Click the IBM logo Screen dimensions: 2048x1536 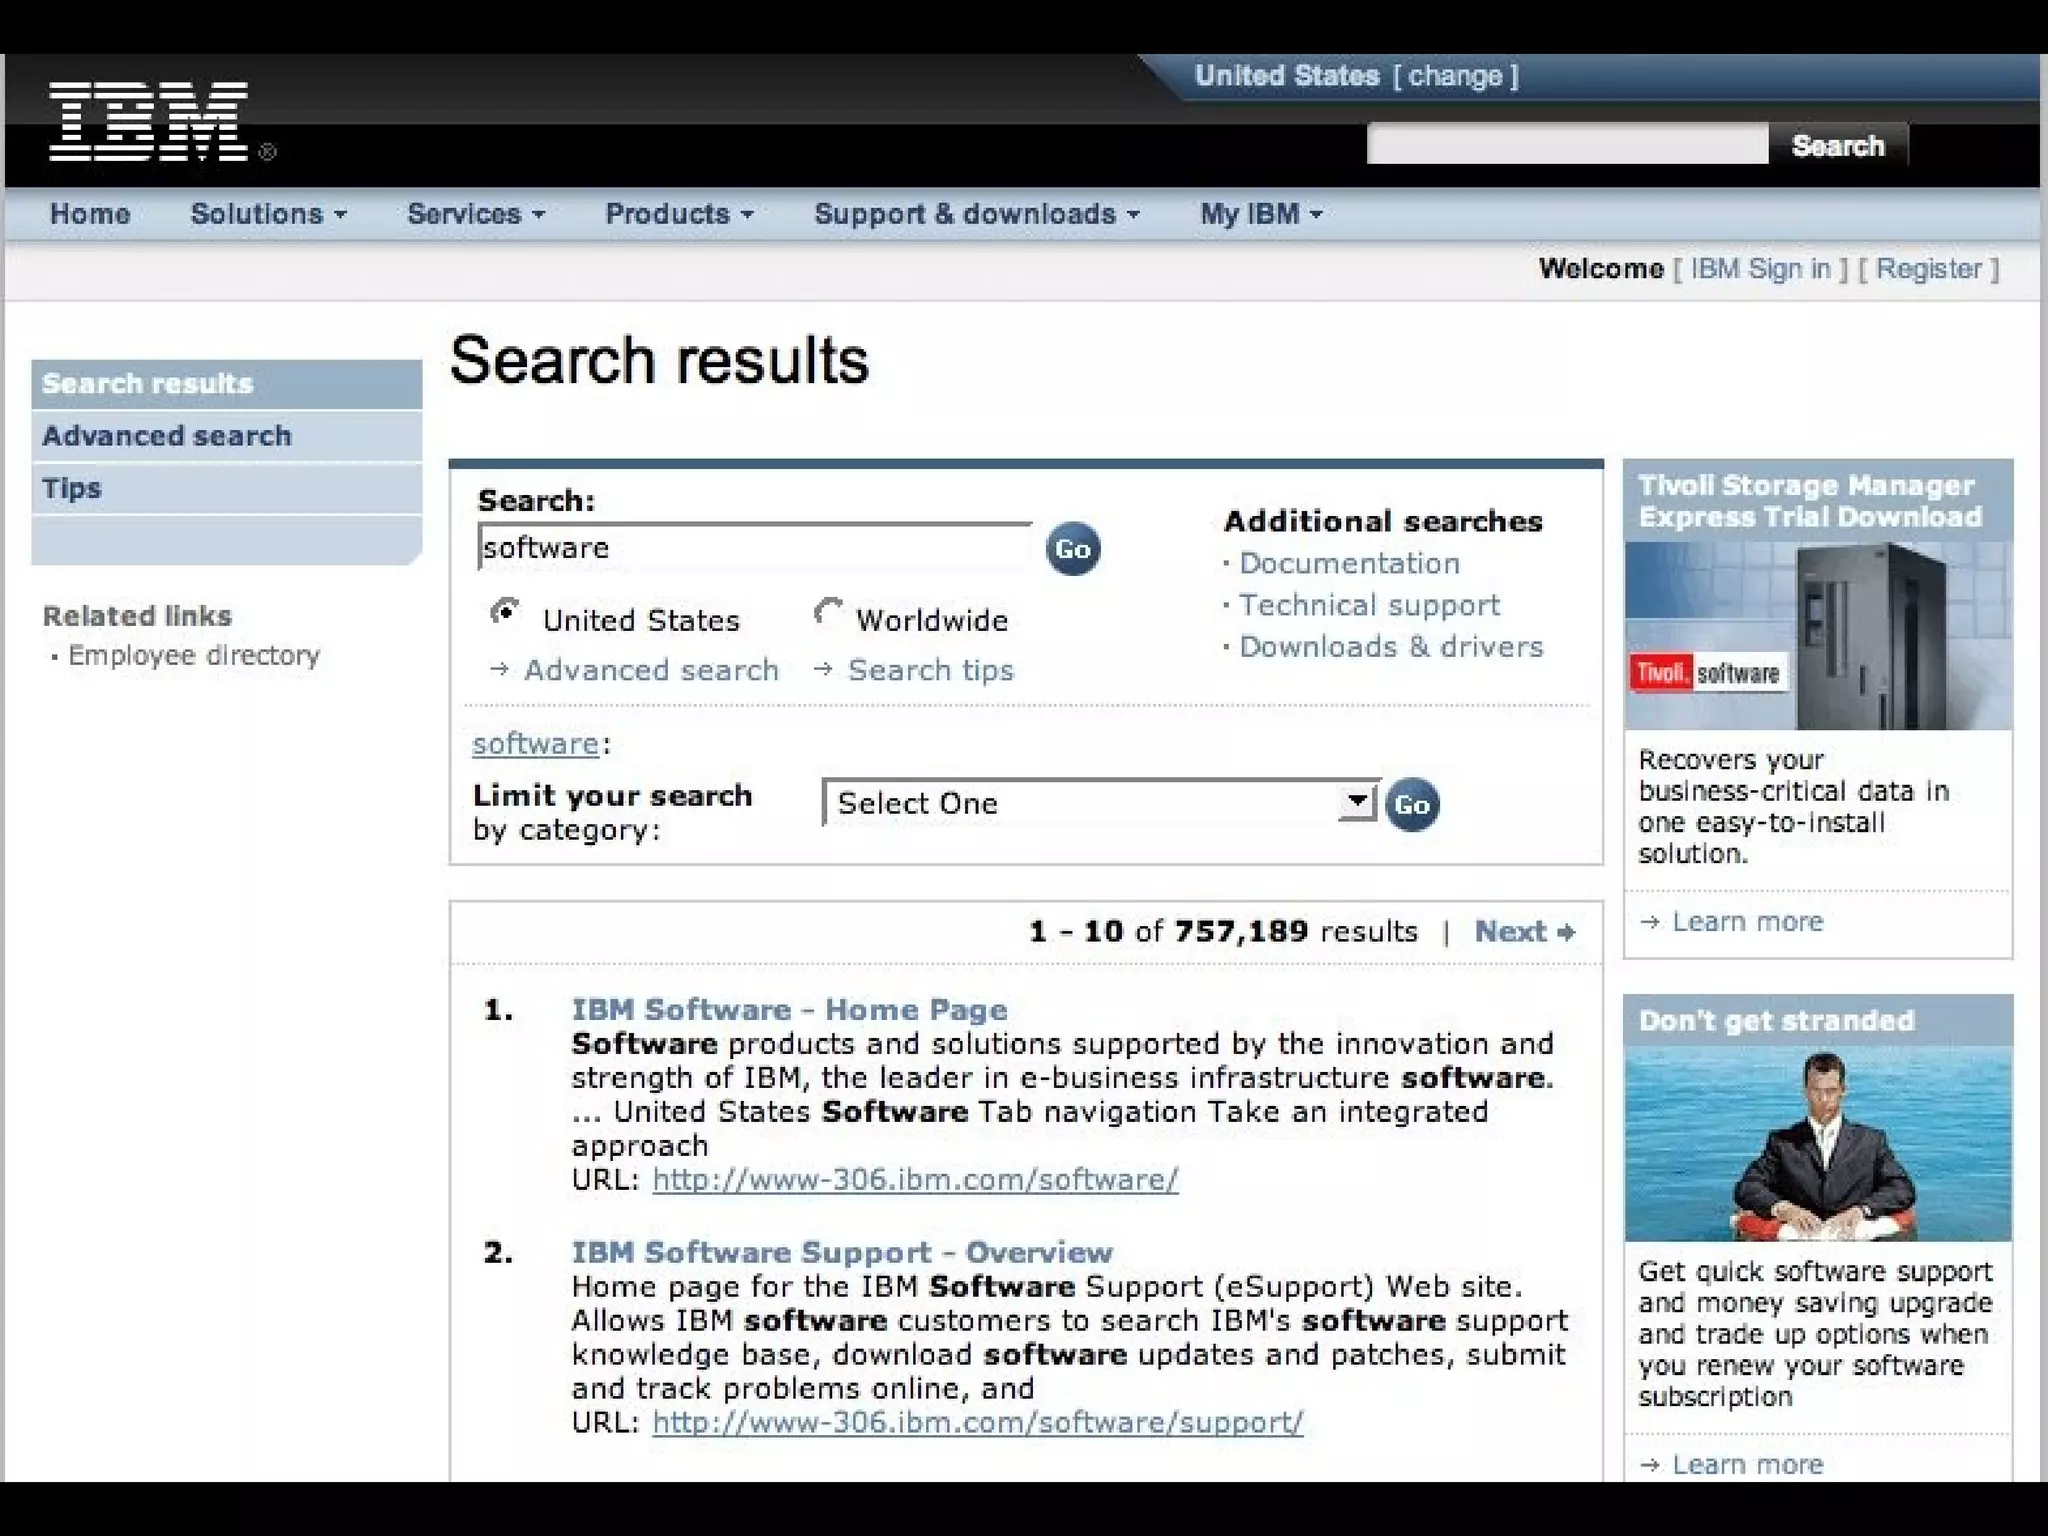click(148, 122)
